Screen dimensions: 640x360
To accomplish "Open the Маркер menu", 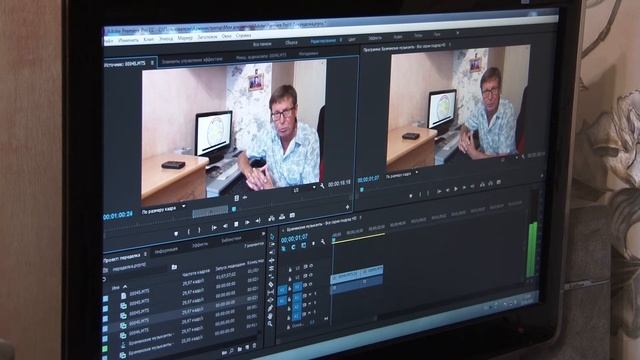I will pos(185,38).
